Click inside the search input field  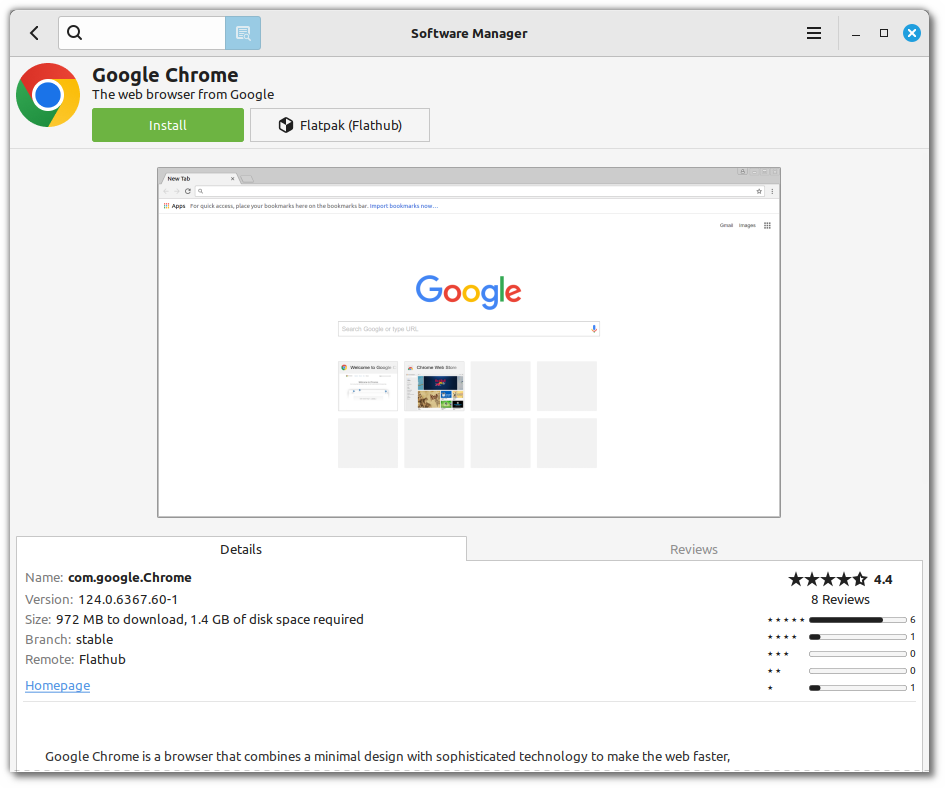[150, 33]
